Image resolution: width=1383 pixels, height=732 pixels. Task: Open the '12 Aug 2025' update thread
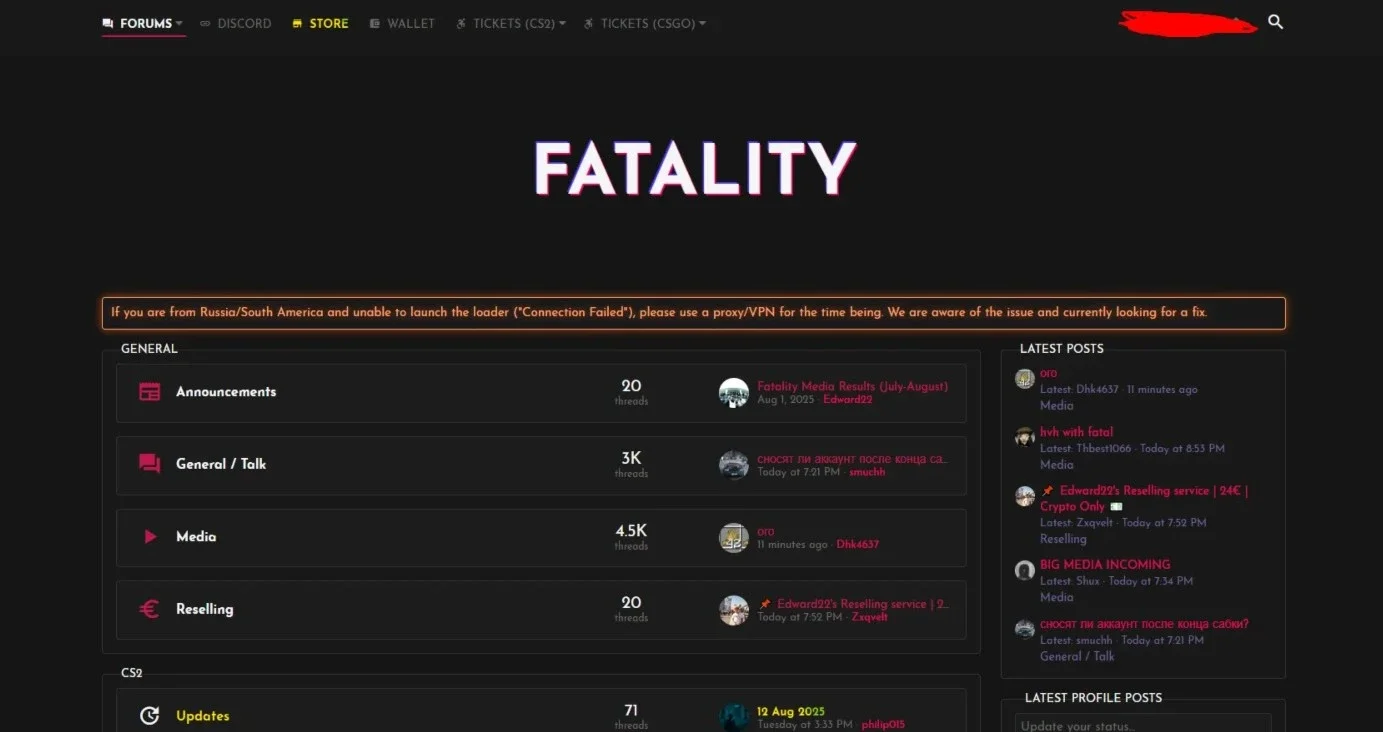tap(791, 711)
